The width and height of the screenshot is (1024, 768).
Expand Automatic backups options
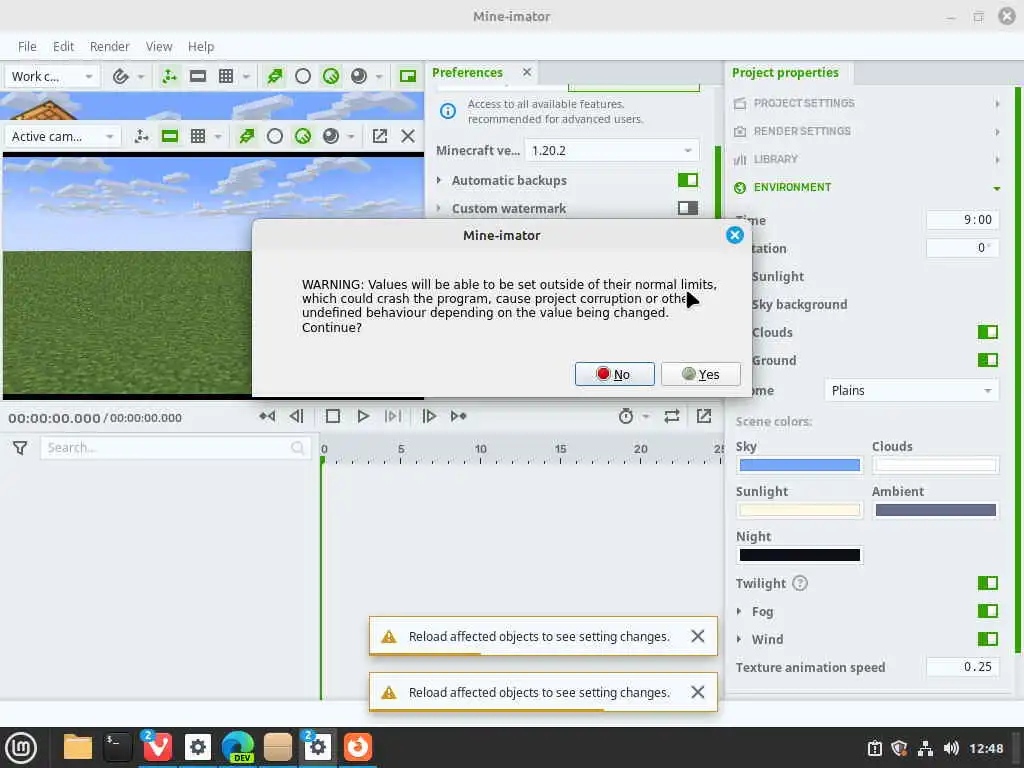[x=439, y=180]
